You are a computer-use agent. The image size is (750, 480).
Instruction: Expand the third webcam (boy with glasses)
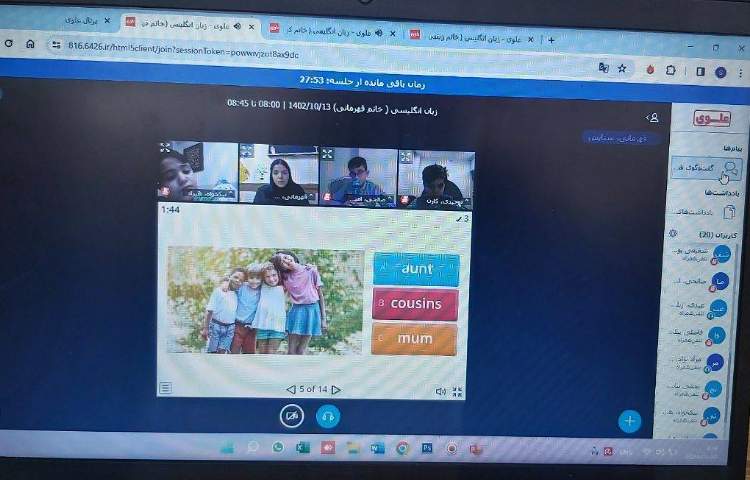coord(327,154)
